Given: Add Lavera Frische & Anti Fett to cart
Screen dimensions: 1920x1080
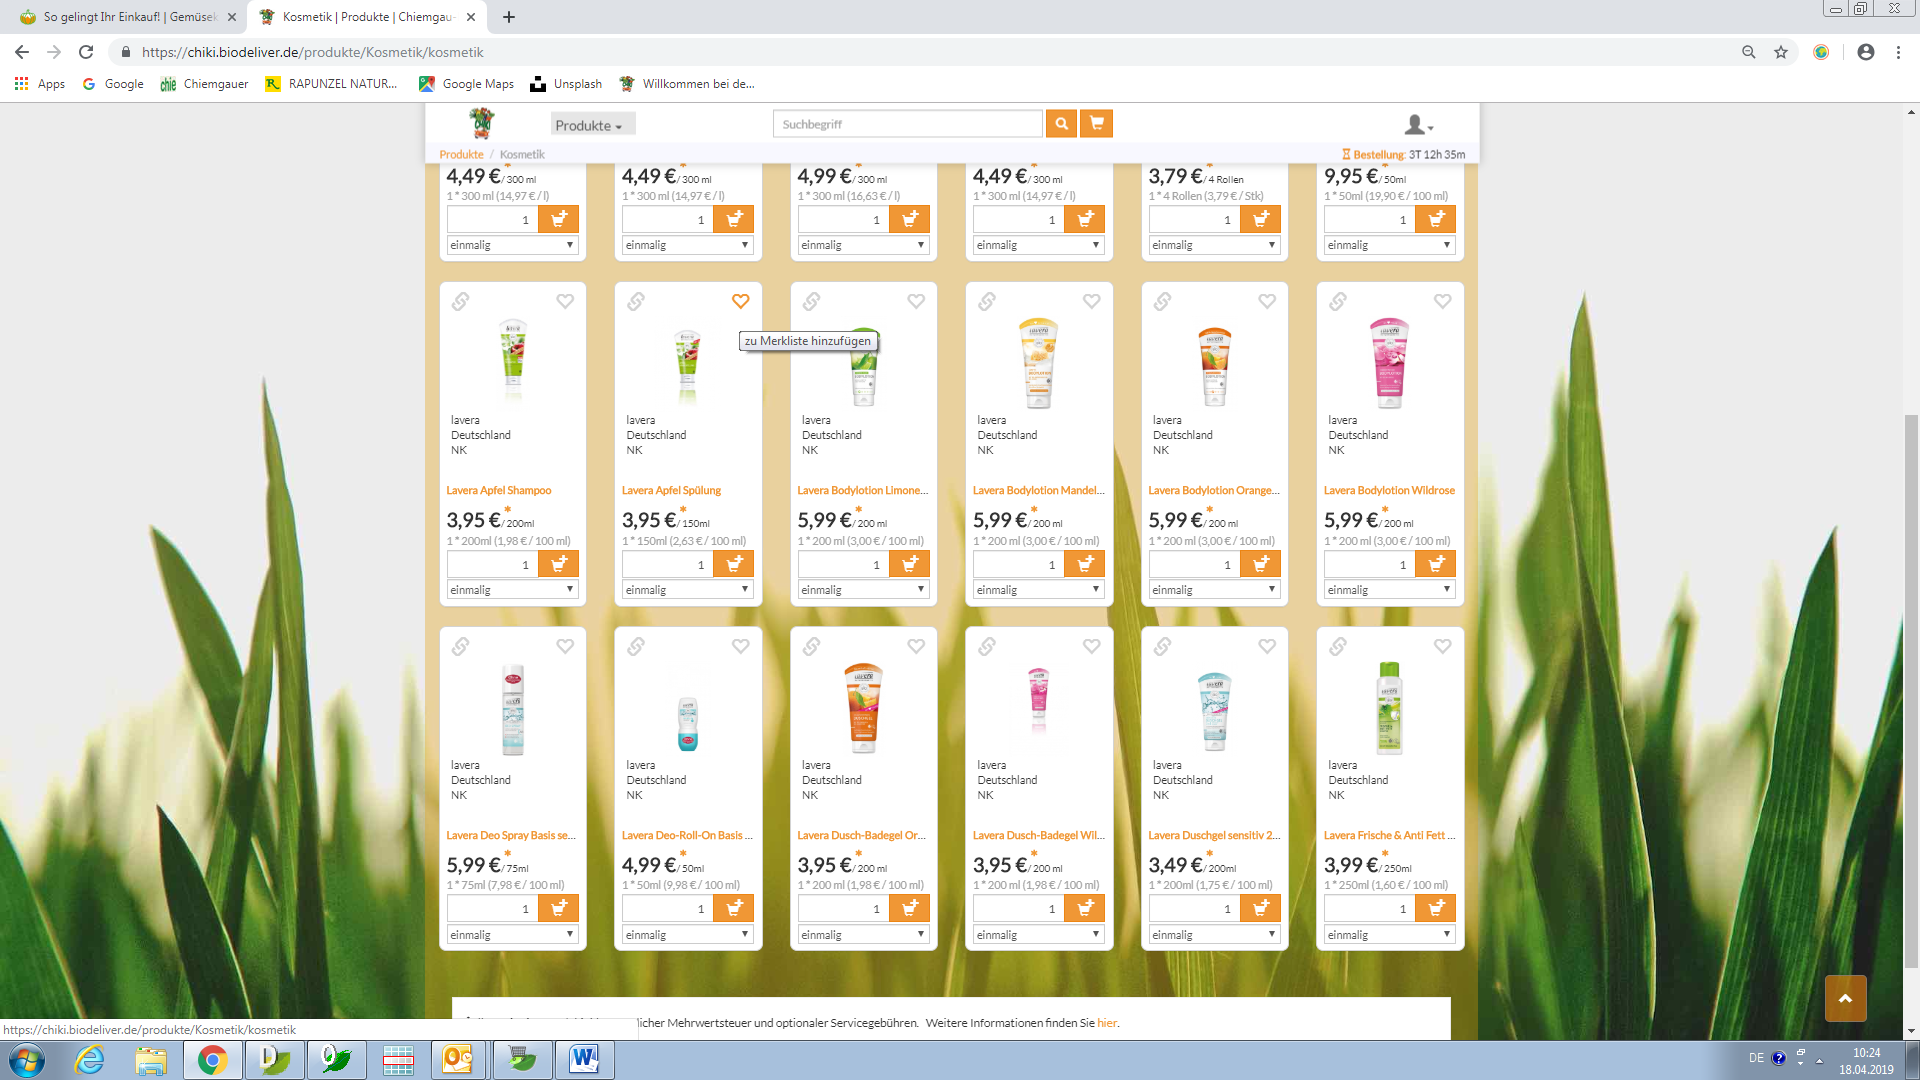Looking at the screenshot, I should tap(1436, 908).
